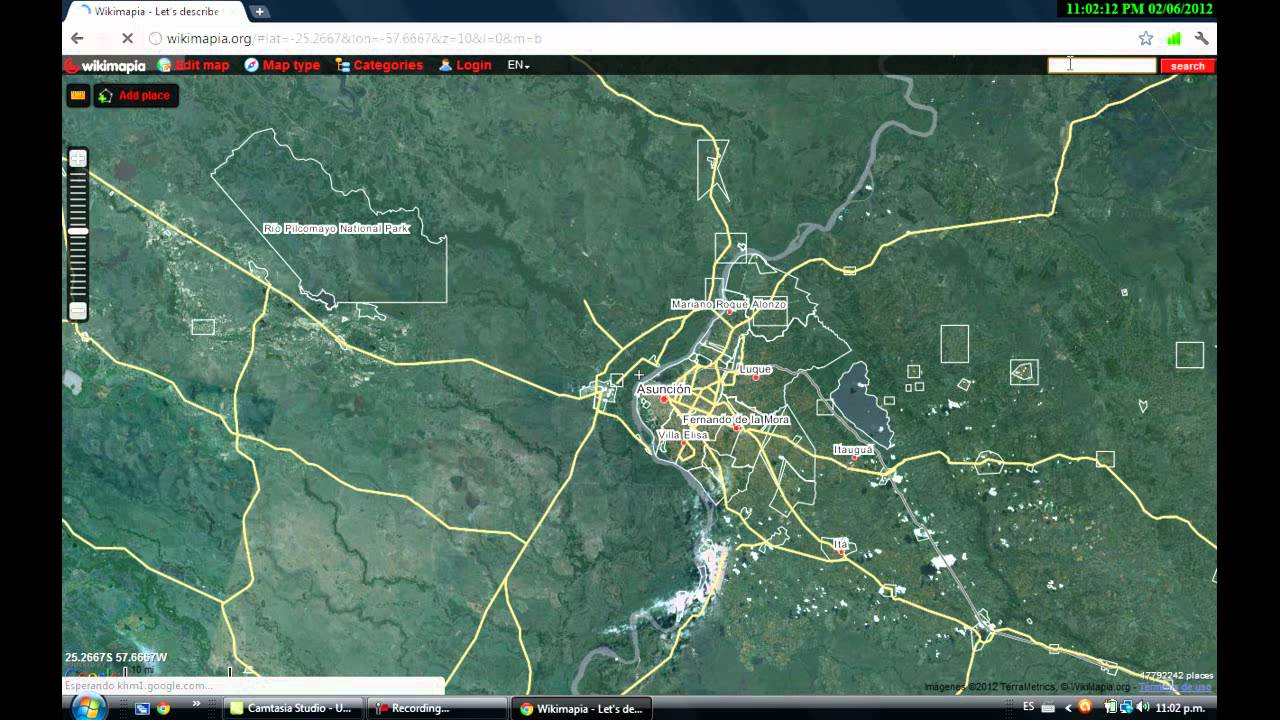This screenshot has height=720, width=1280.
Task: Click the Villa Elisa map label
Action: coord(683,435)
